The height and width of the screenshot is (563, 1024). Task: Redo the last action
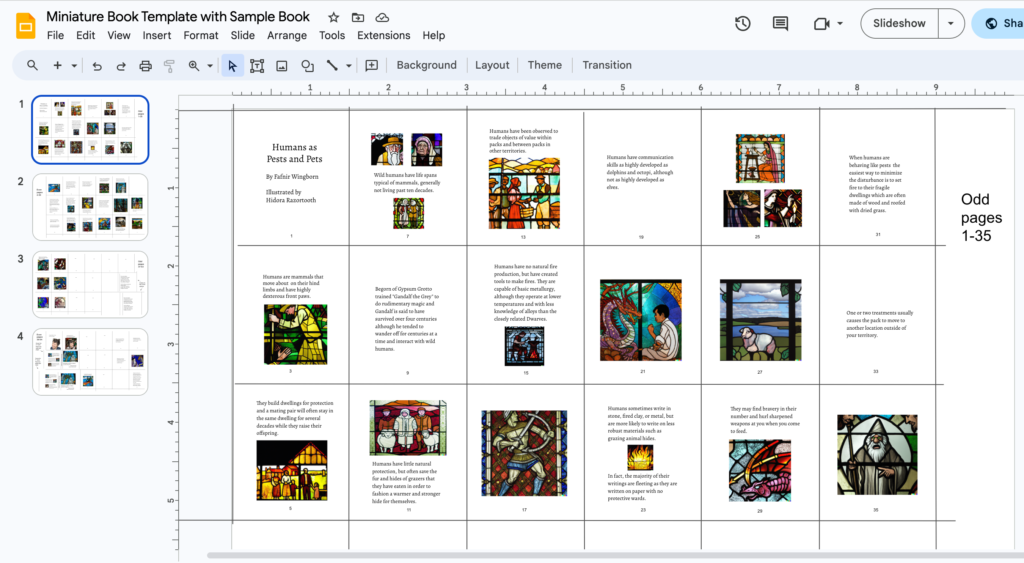click(x=121, y=65)
